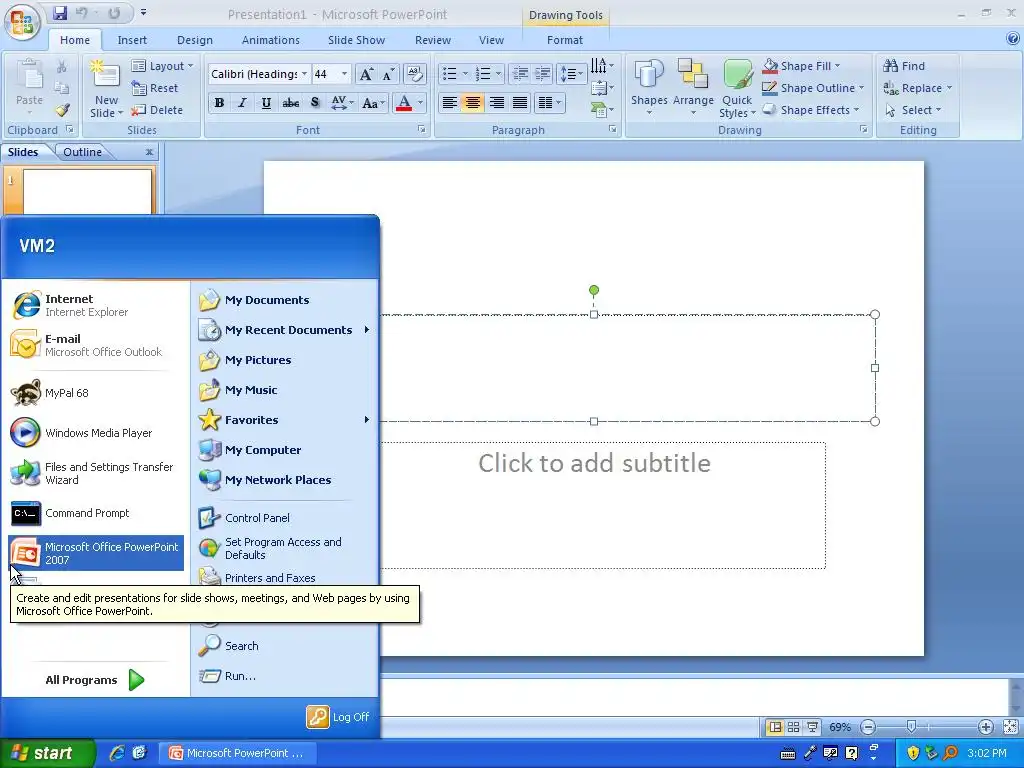The image size is (1024, 768).
Task: Click the Office Button orb
Action: (x=22, y=22)
